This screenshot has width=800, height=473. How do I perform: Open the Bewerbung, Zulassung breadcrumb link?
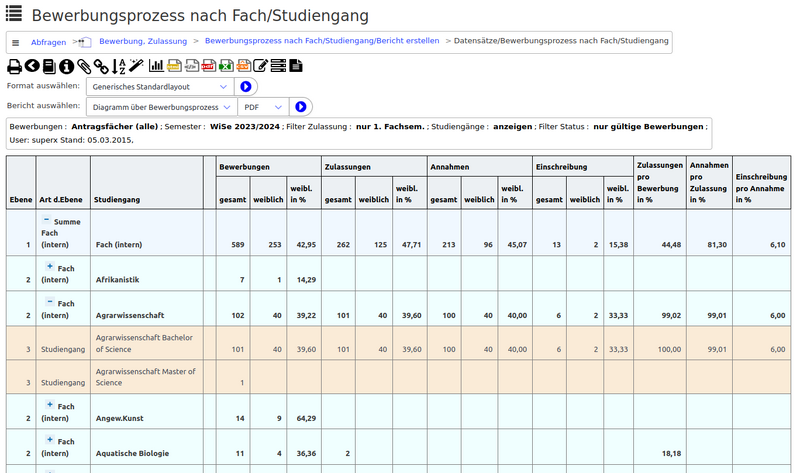click(x=143, y=41)
